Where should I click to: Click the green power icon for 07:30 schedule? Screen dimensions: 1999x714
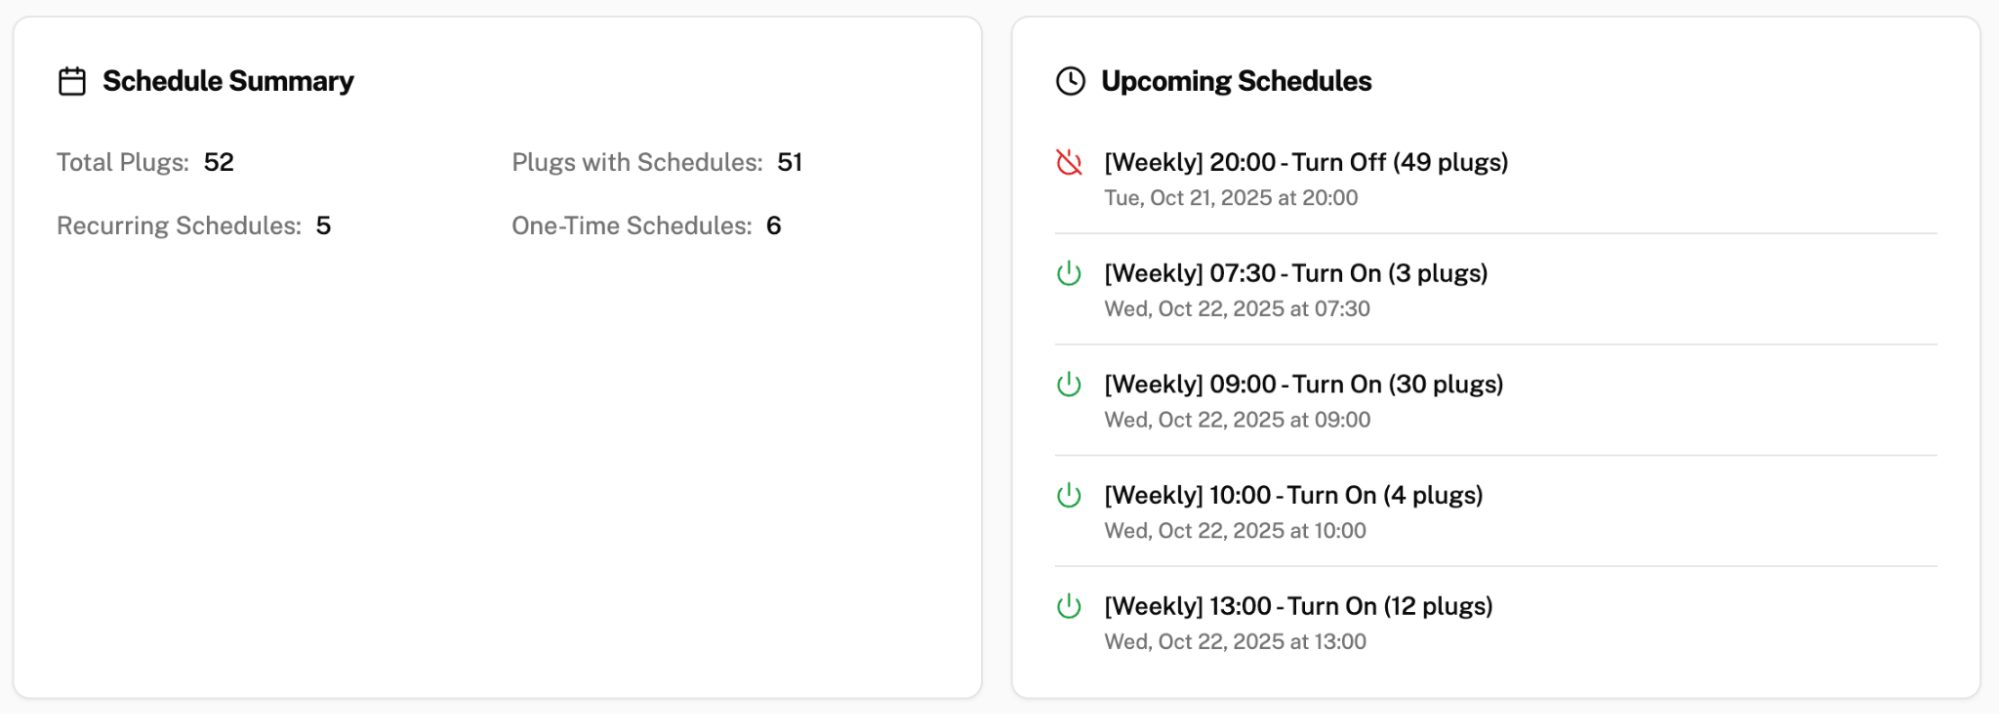click(x=1068, y=272)
